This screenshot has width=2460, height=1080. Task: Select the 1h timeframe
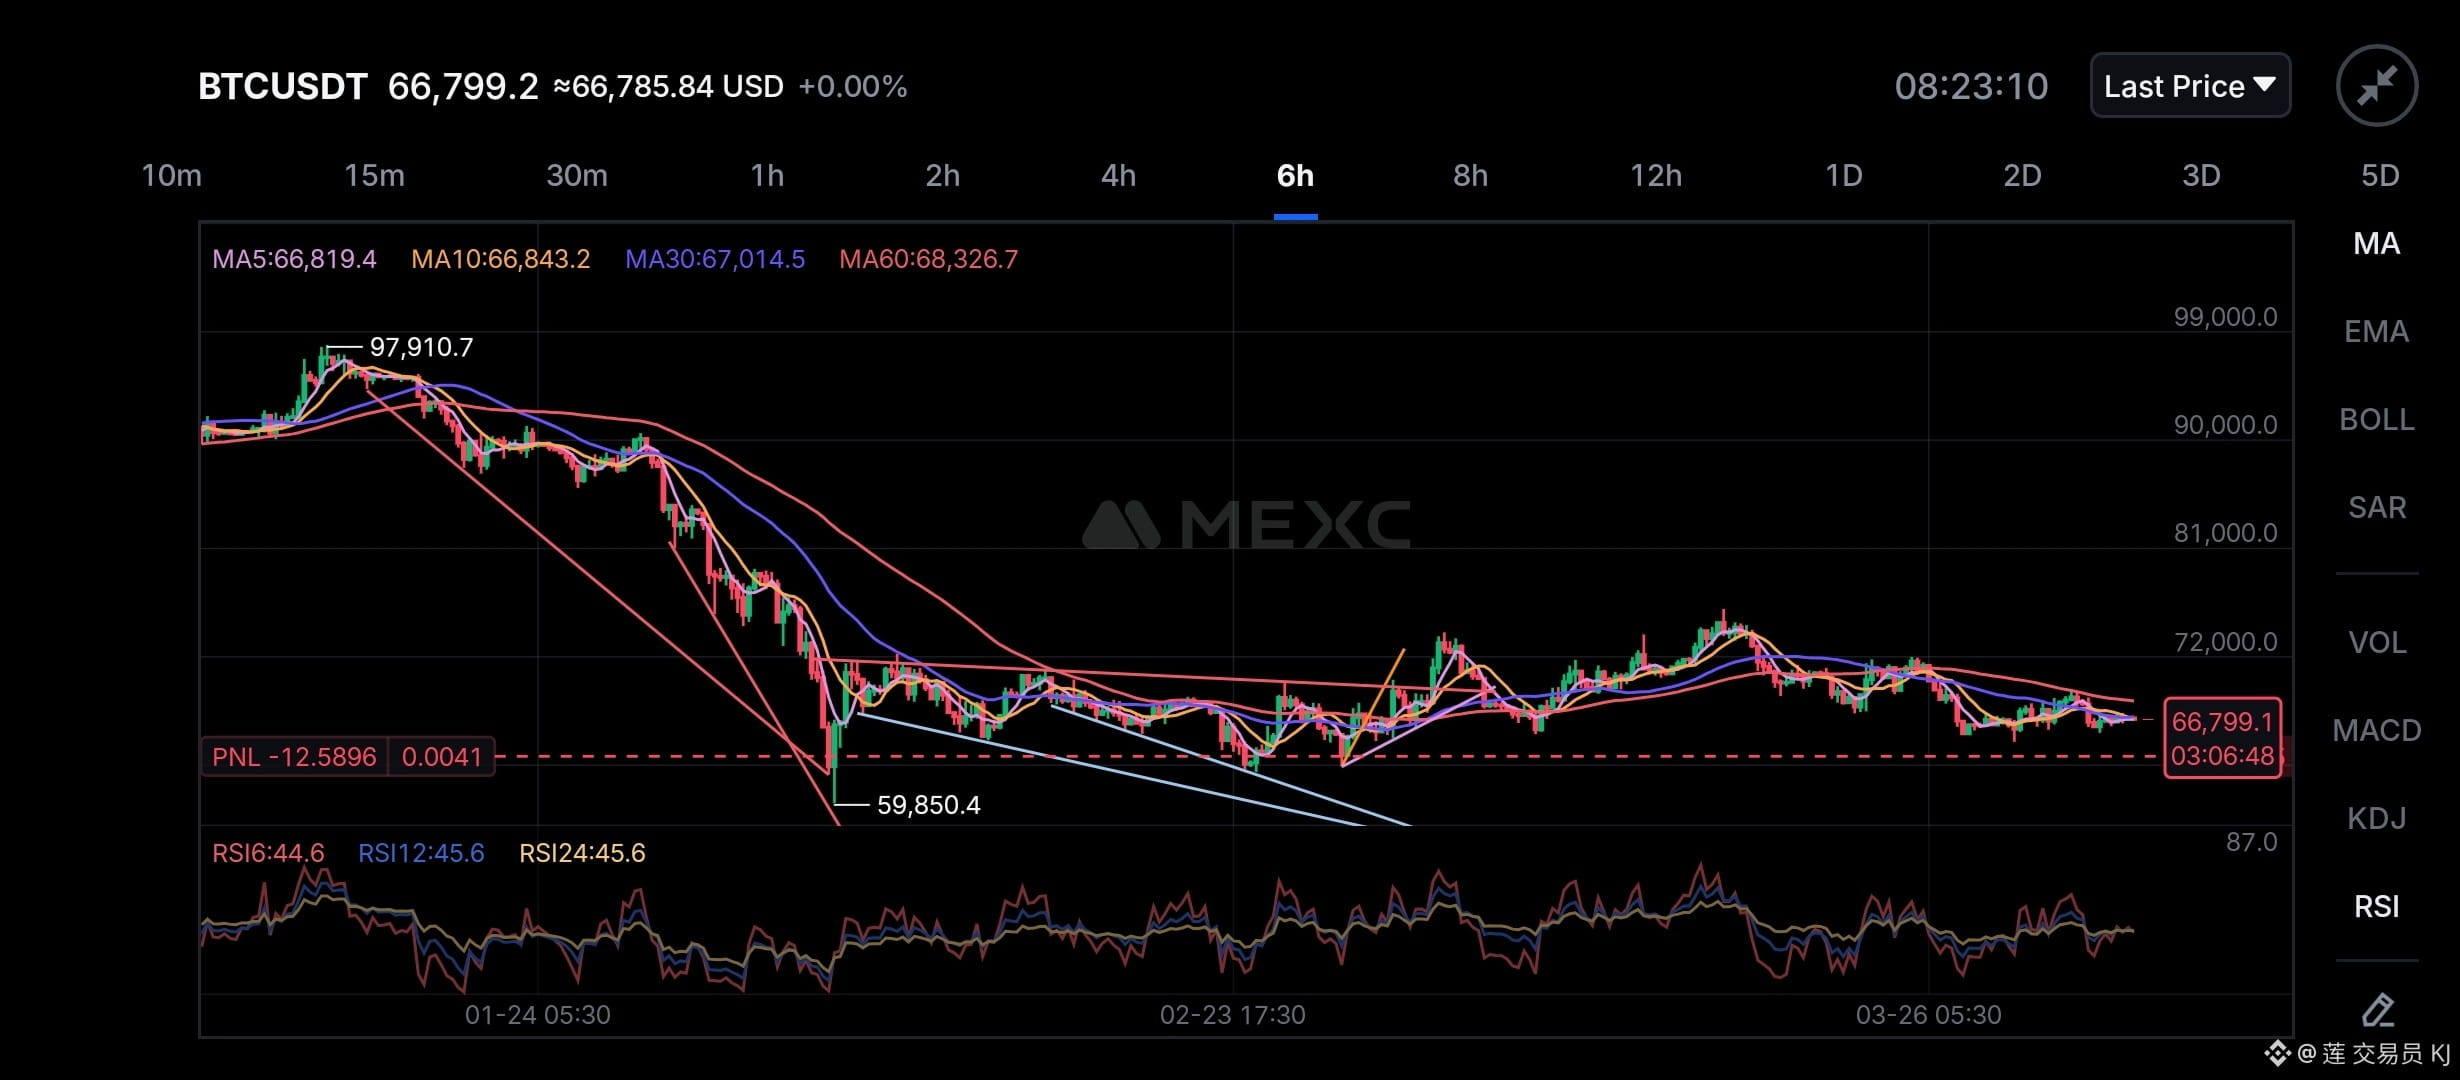tap(767, 176)
